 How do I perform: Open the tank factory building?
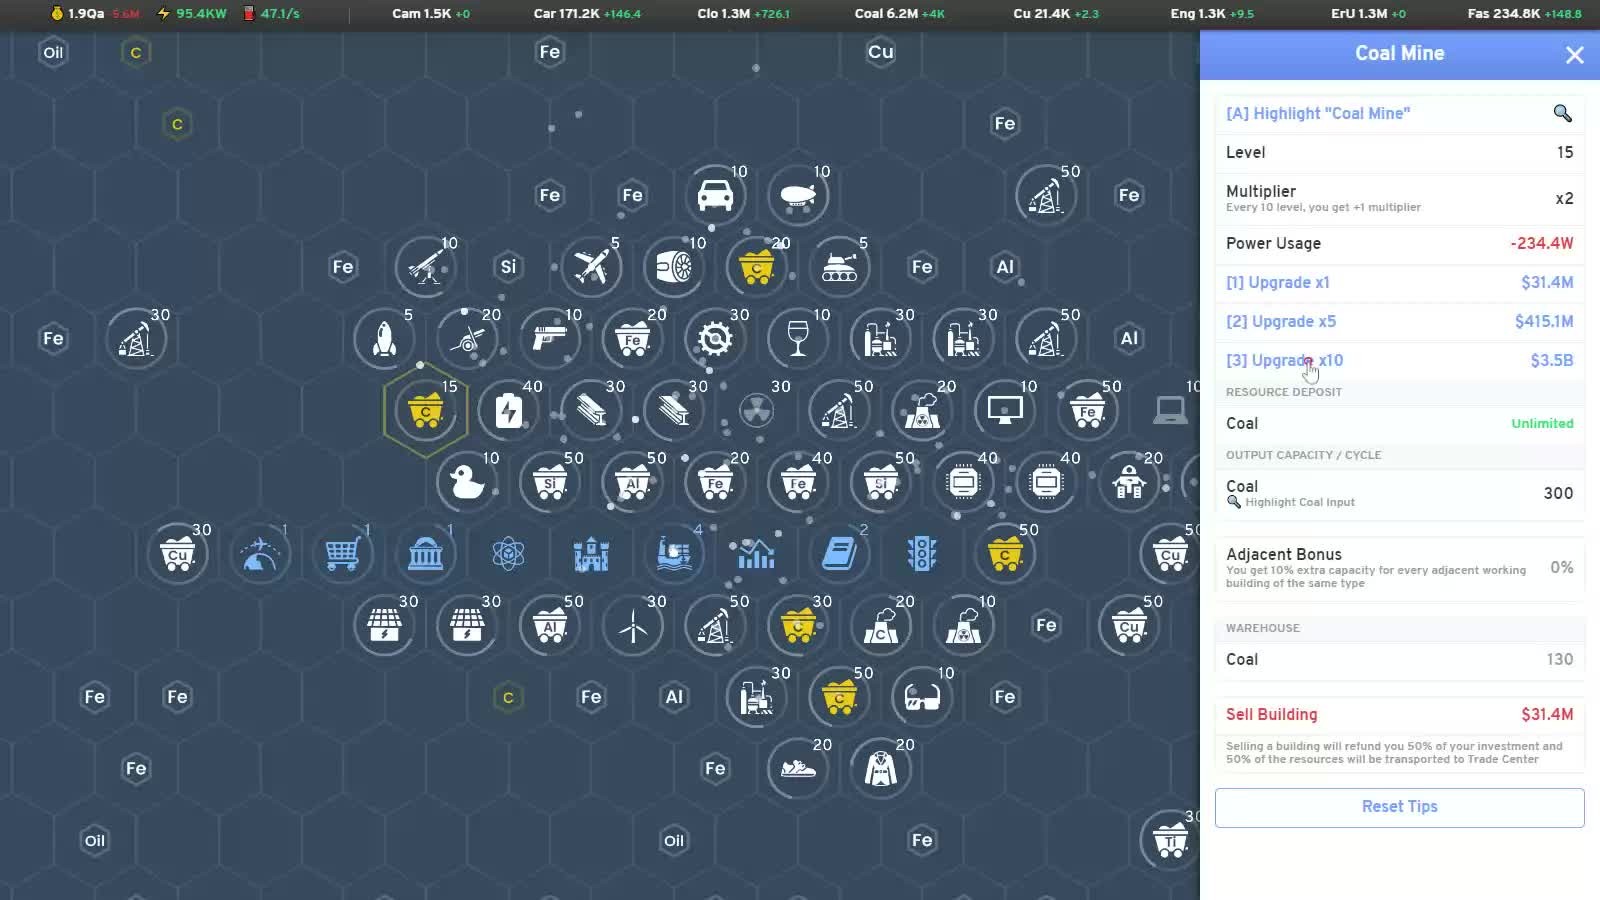tap(839, 267)
